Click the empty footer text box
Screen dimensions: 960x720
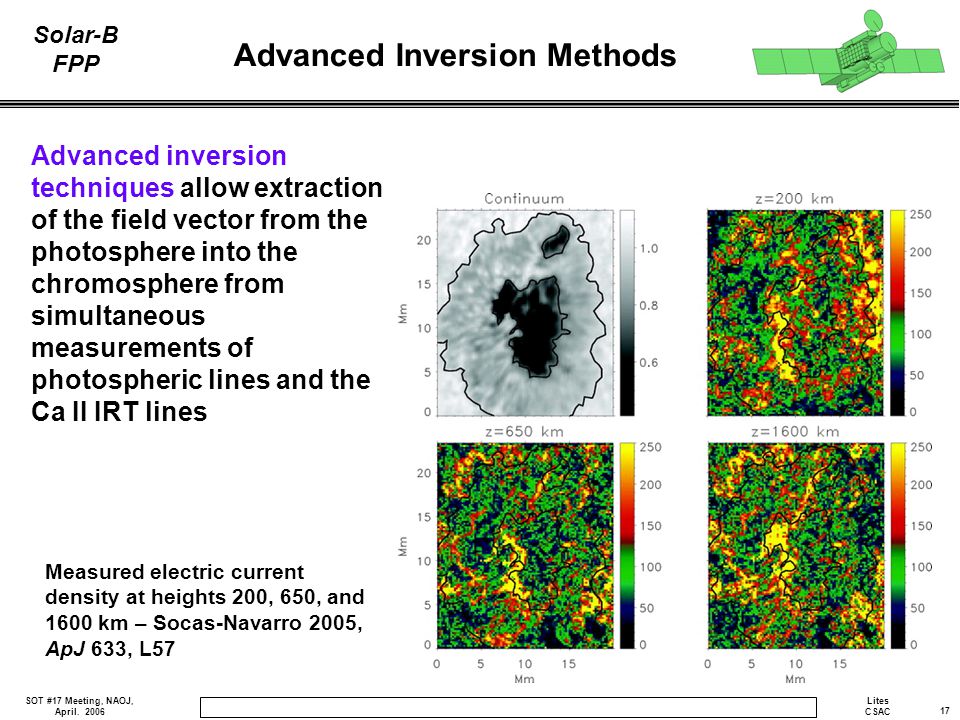[x=508, y=707]
